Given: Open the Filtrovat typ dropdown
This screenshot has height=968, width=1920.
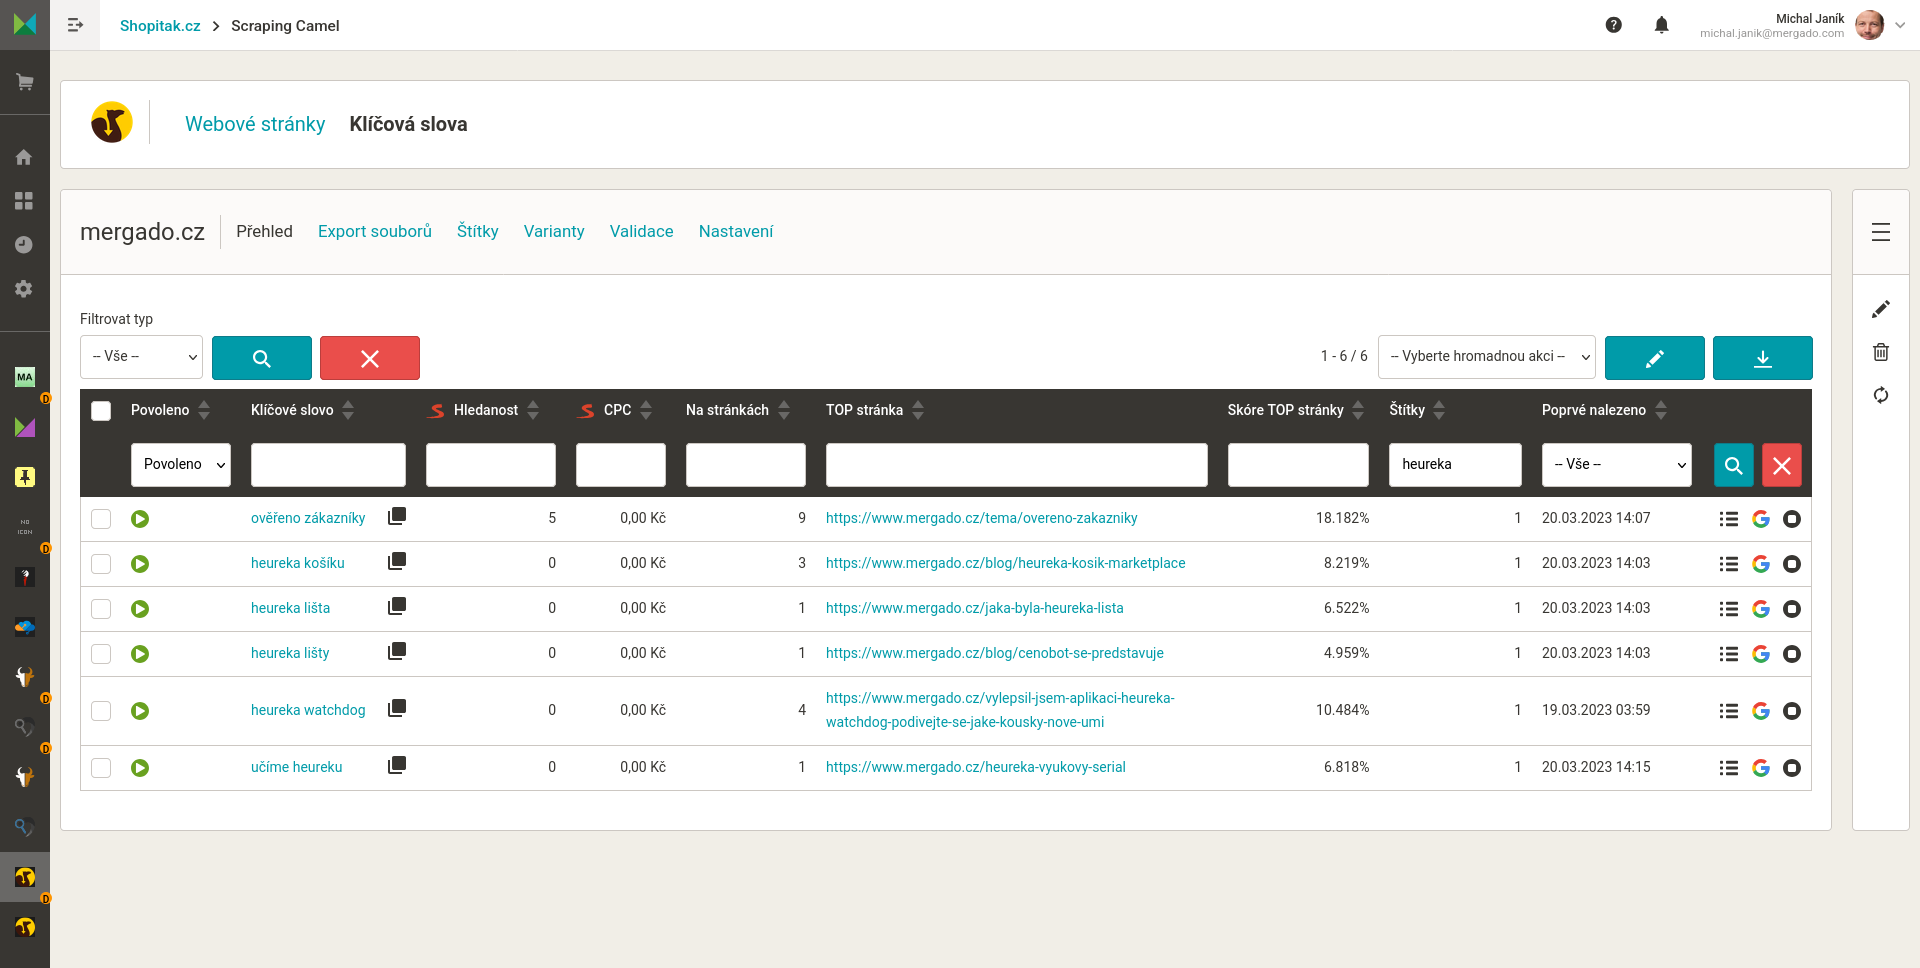Looking at the screenshot, I should point(141,357).
